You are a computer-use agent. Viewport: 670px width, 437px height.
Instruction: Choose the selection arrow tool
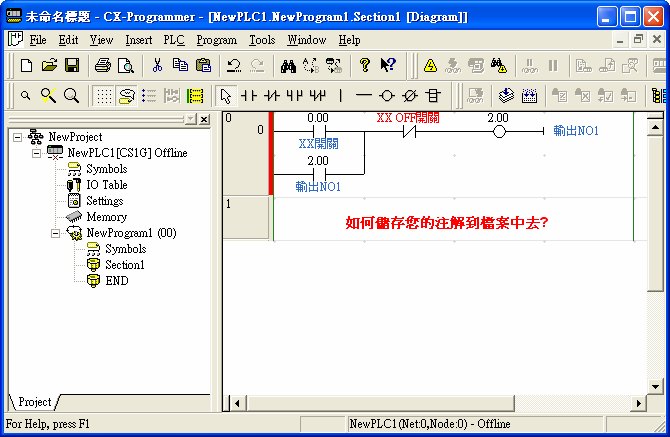click(225, 96)
